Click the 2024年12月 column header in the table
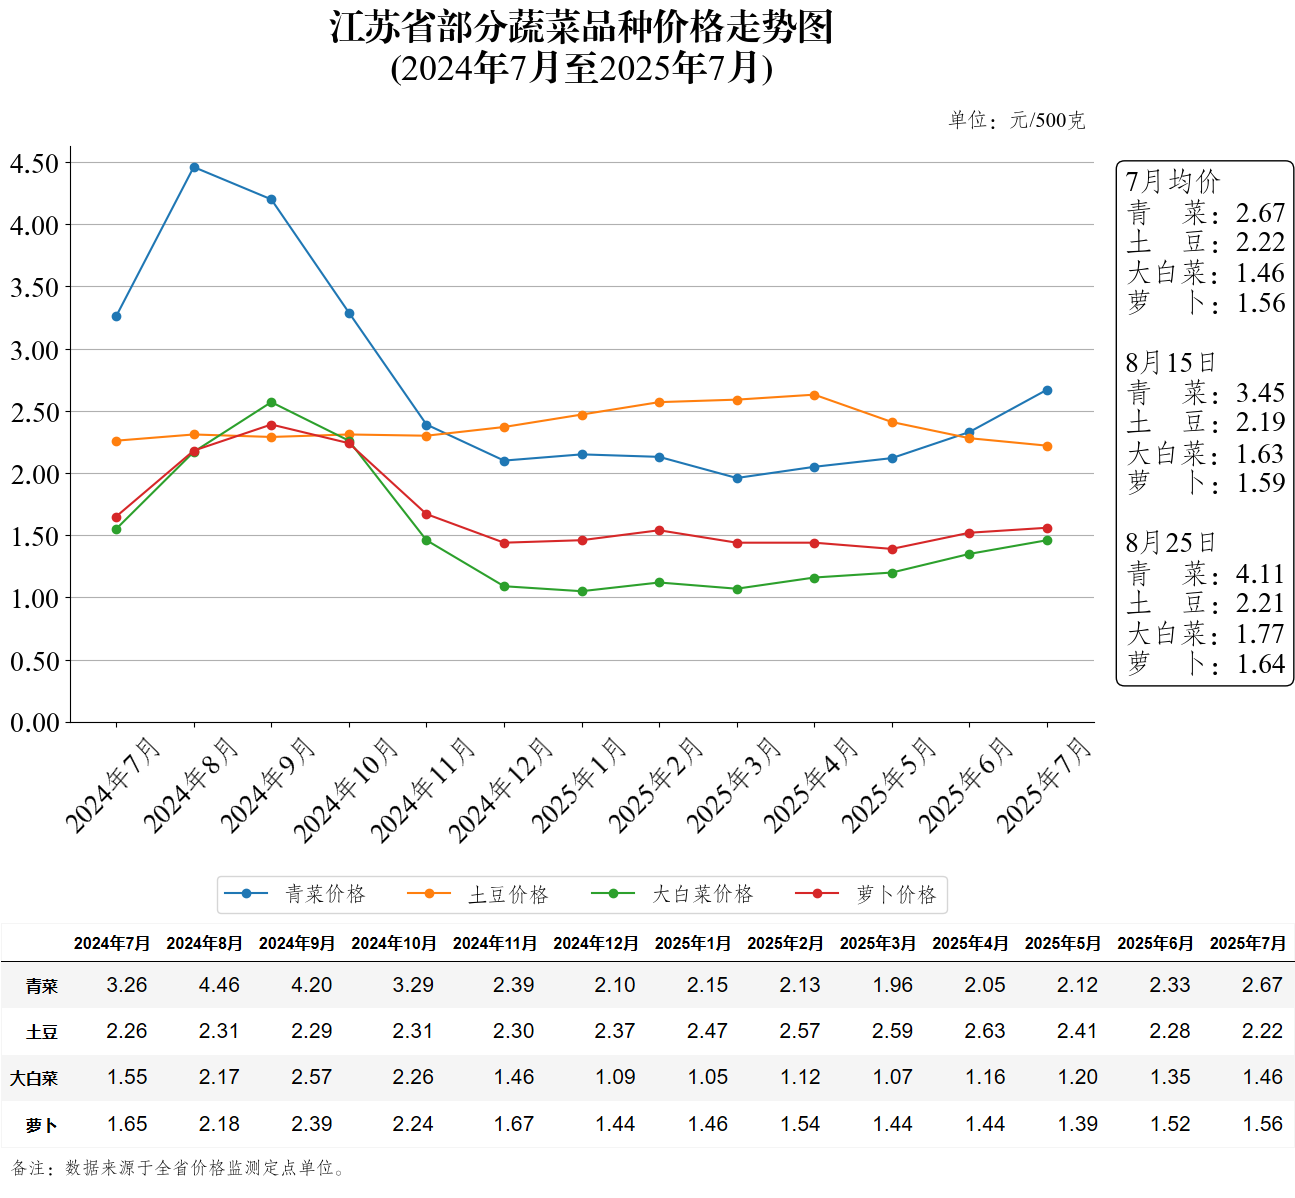 click(596, 943)
